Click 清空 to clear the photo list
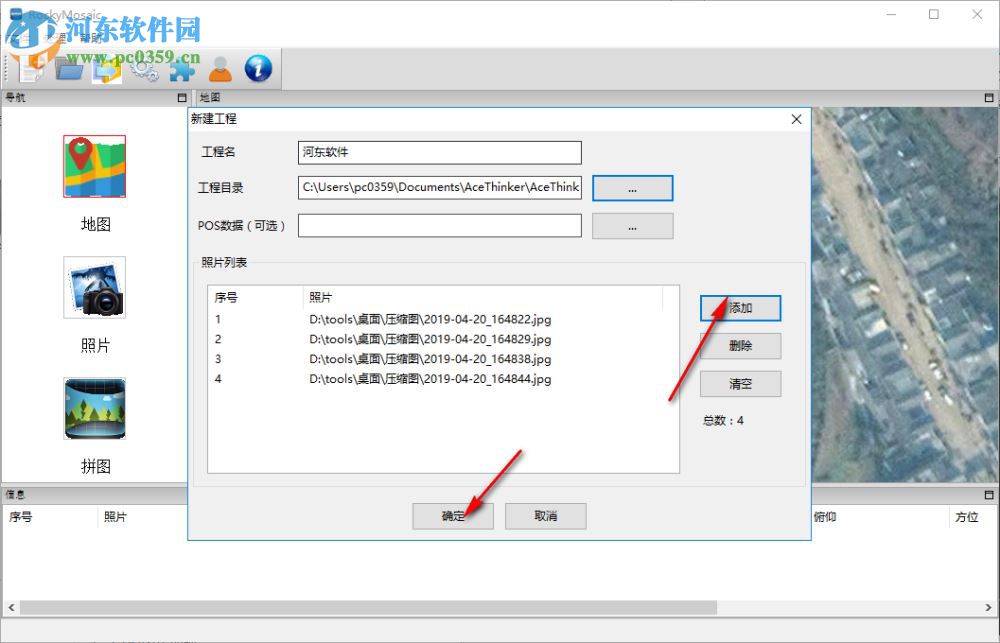This screenshot has height=643, width=1000. (740, 384)
